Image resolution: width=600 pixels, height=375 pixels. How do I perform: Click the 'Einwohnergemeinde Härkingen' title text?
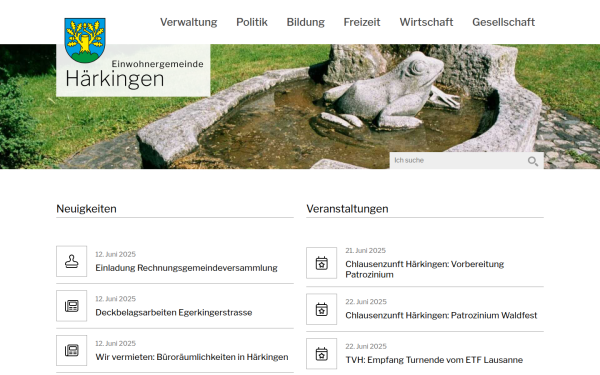(x=134, y=74)
